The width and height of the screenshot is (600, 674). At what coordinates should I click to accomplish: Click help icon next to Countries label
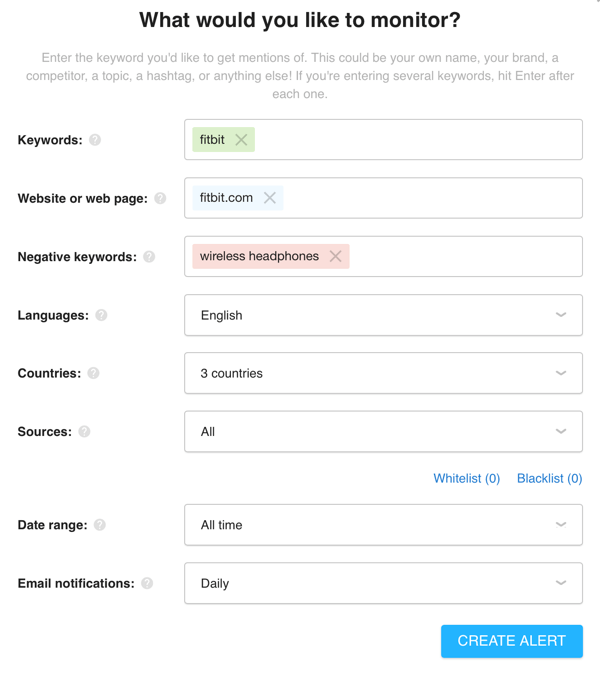pyautogui.click(x=93, y=373)
